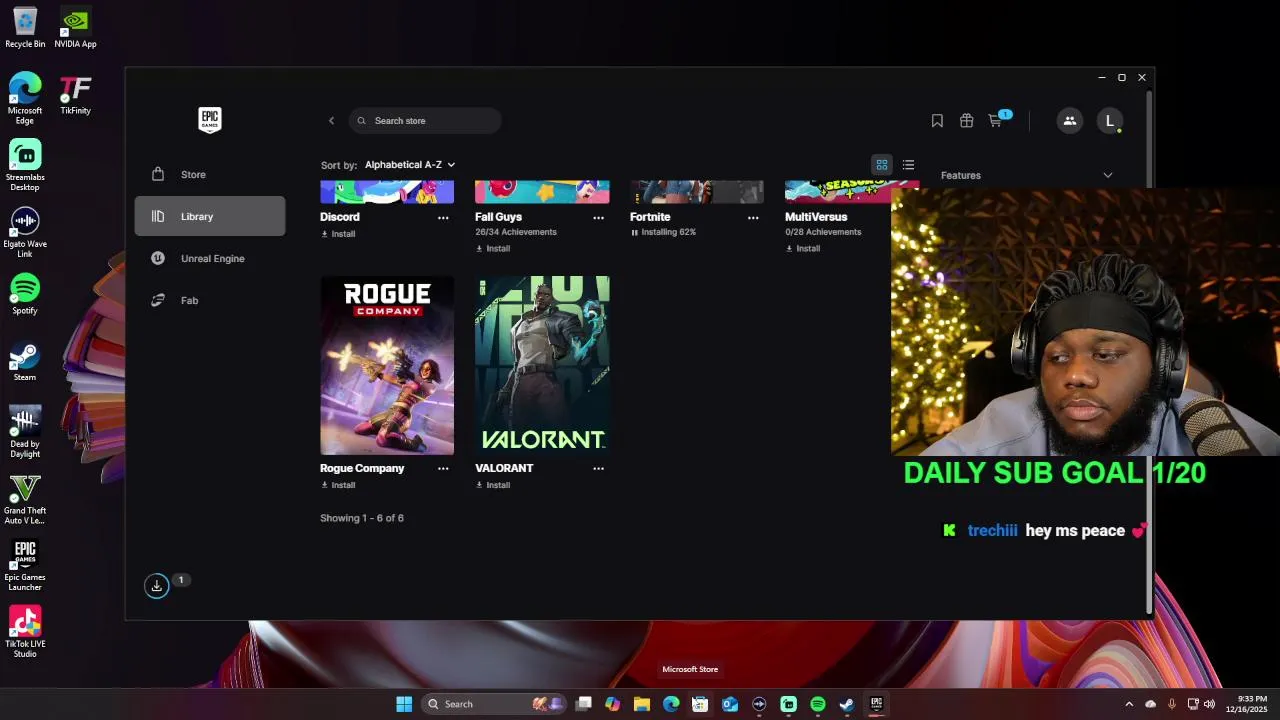Viewport: 1280px width, 720px height.
Task: Open Epic Games Launcher desktop icon
Action: (x=25, y=566)
